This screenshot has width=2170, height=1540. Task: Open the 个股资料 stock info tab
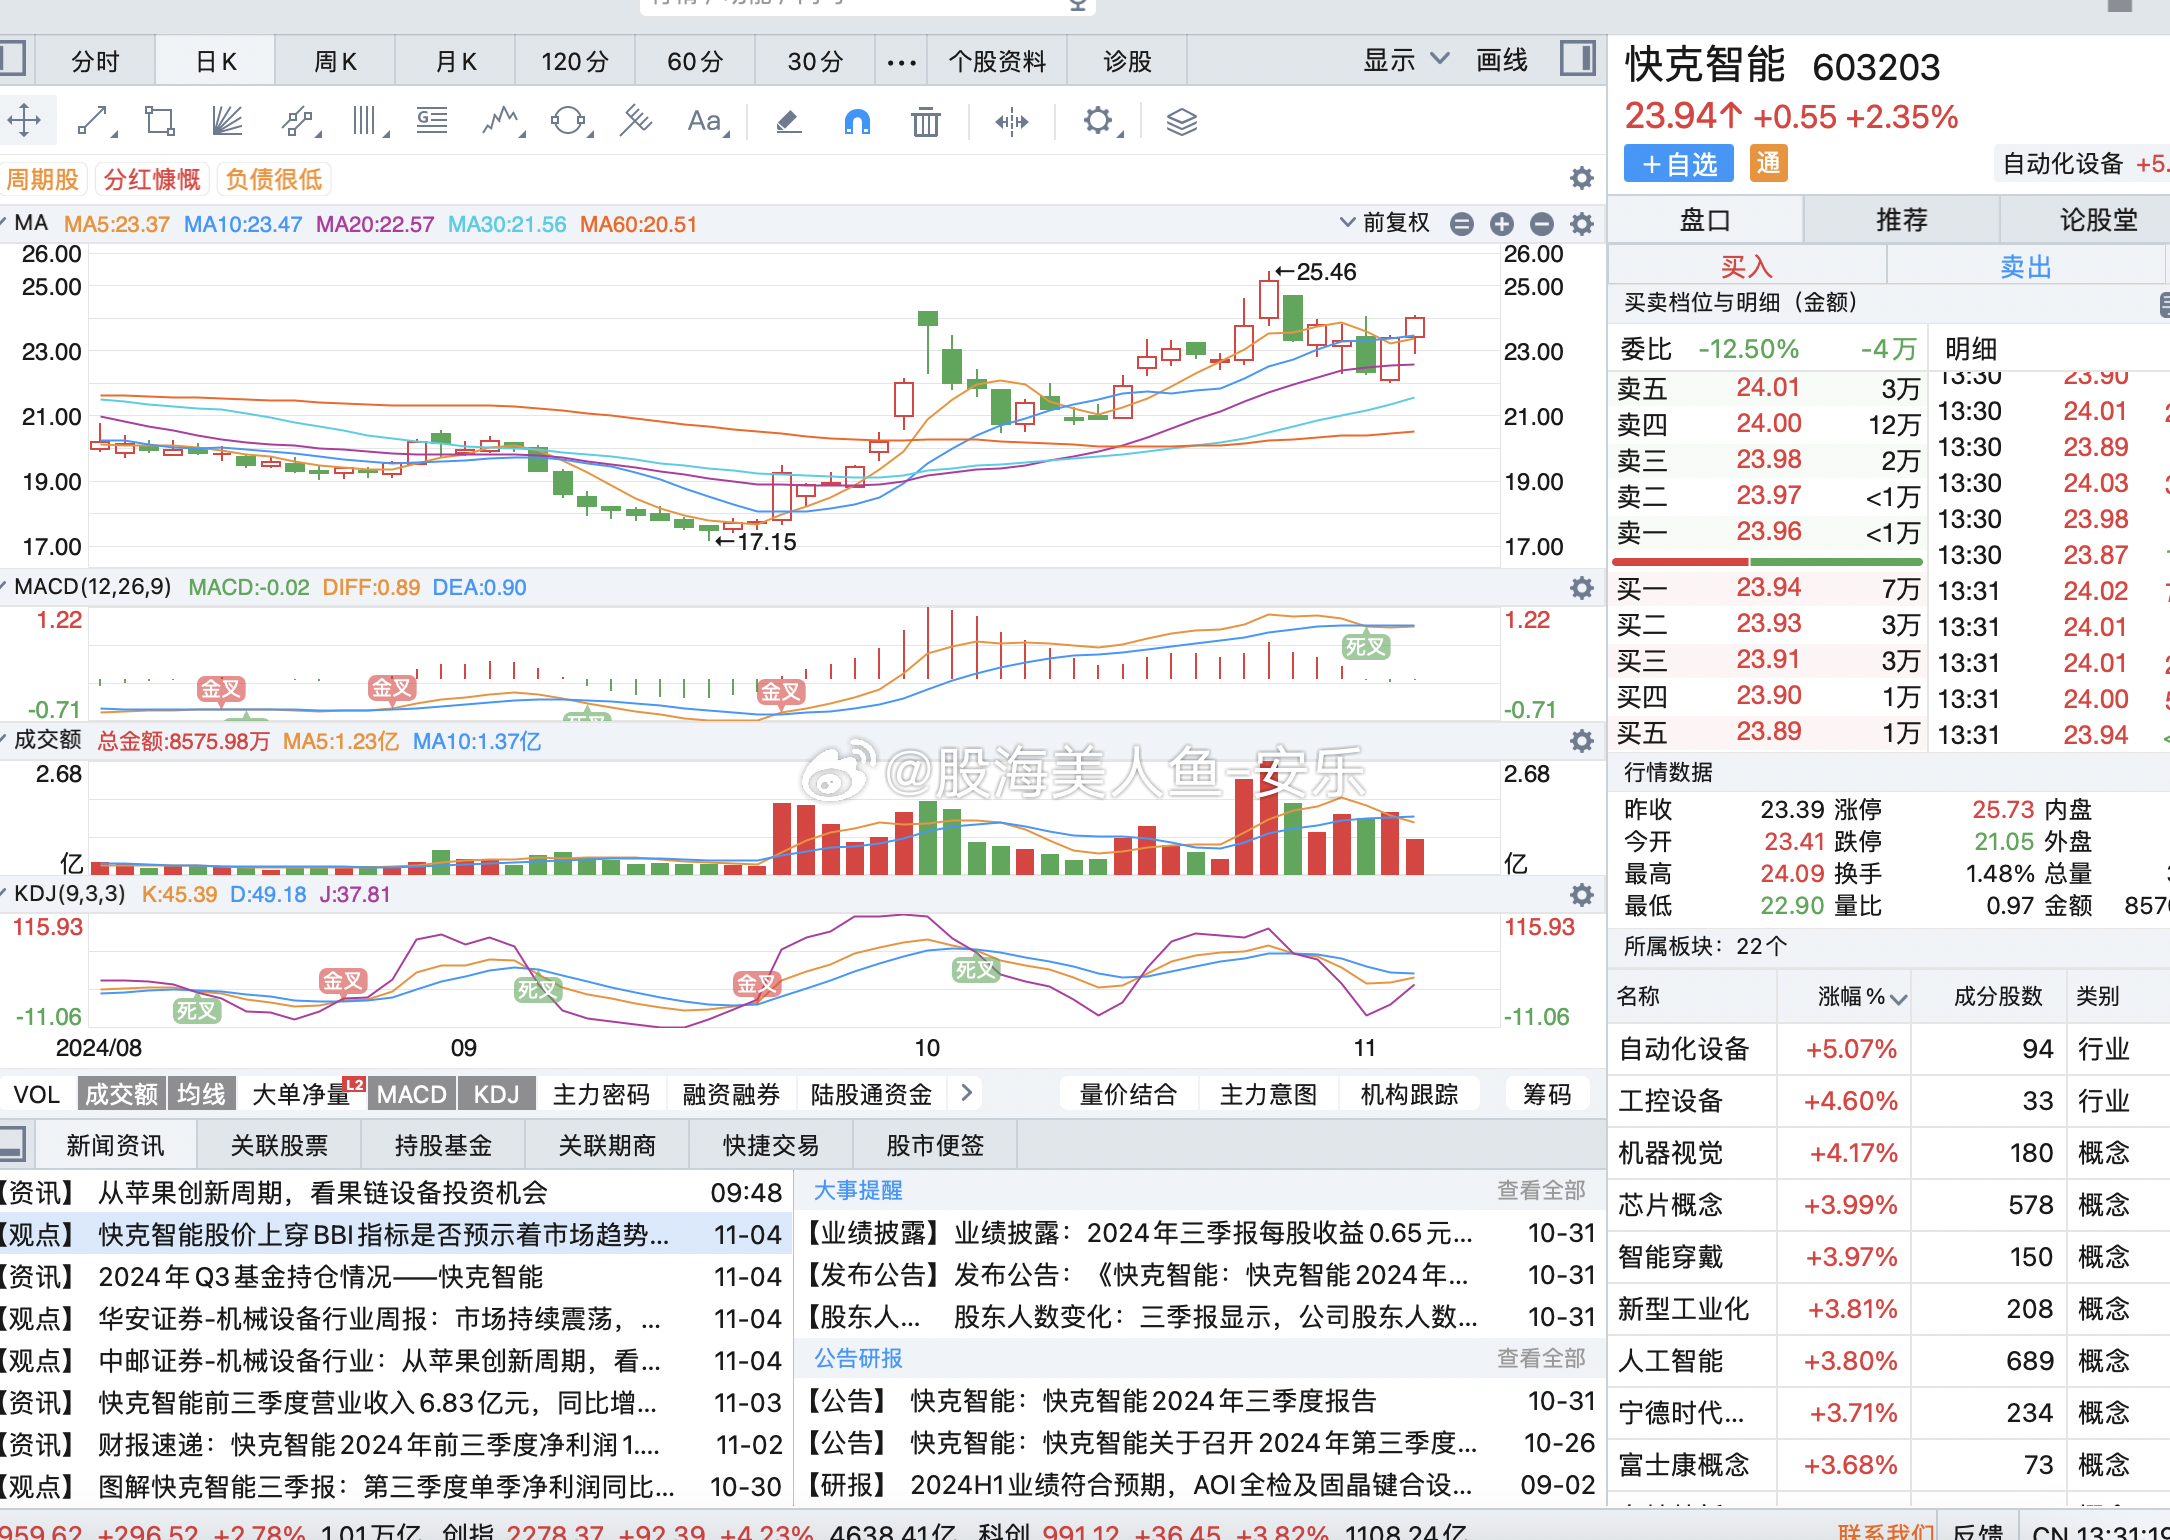click(997, 62)
